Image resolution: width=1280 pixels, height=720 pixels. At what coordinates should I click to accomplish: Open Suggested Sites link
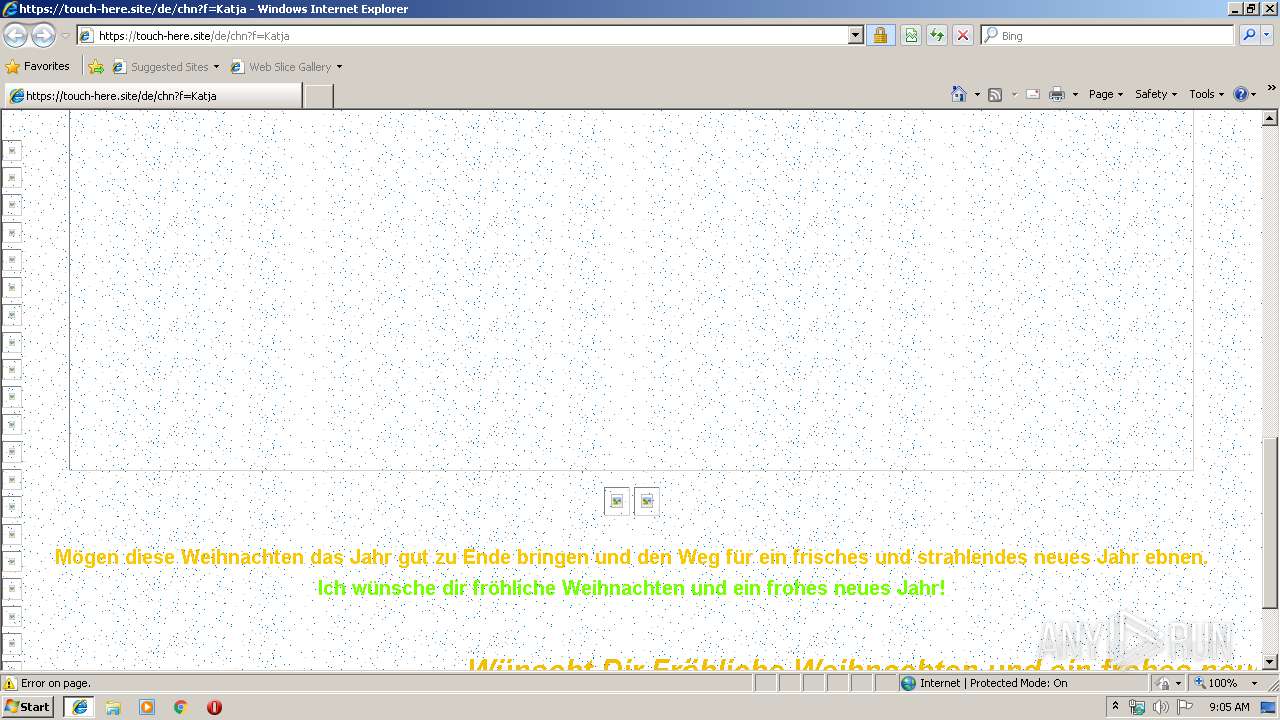point(165,67)
